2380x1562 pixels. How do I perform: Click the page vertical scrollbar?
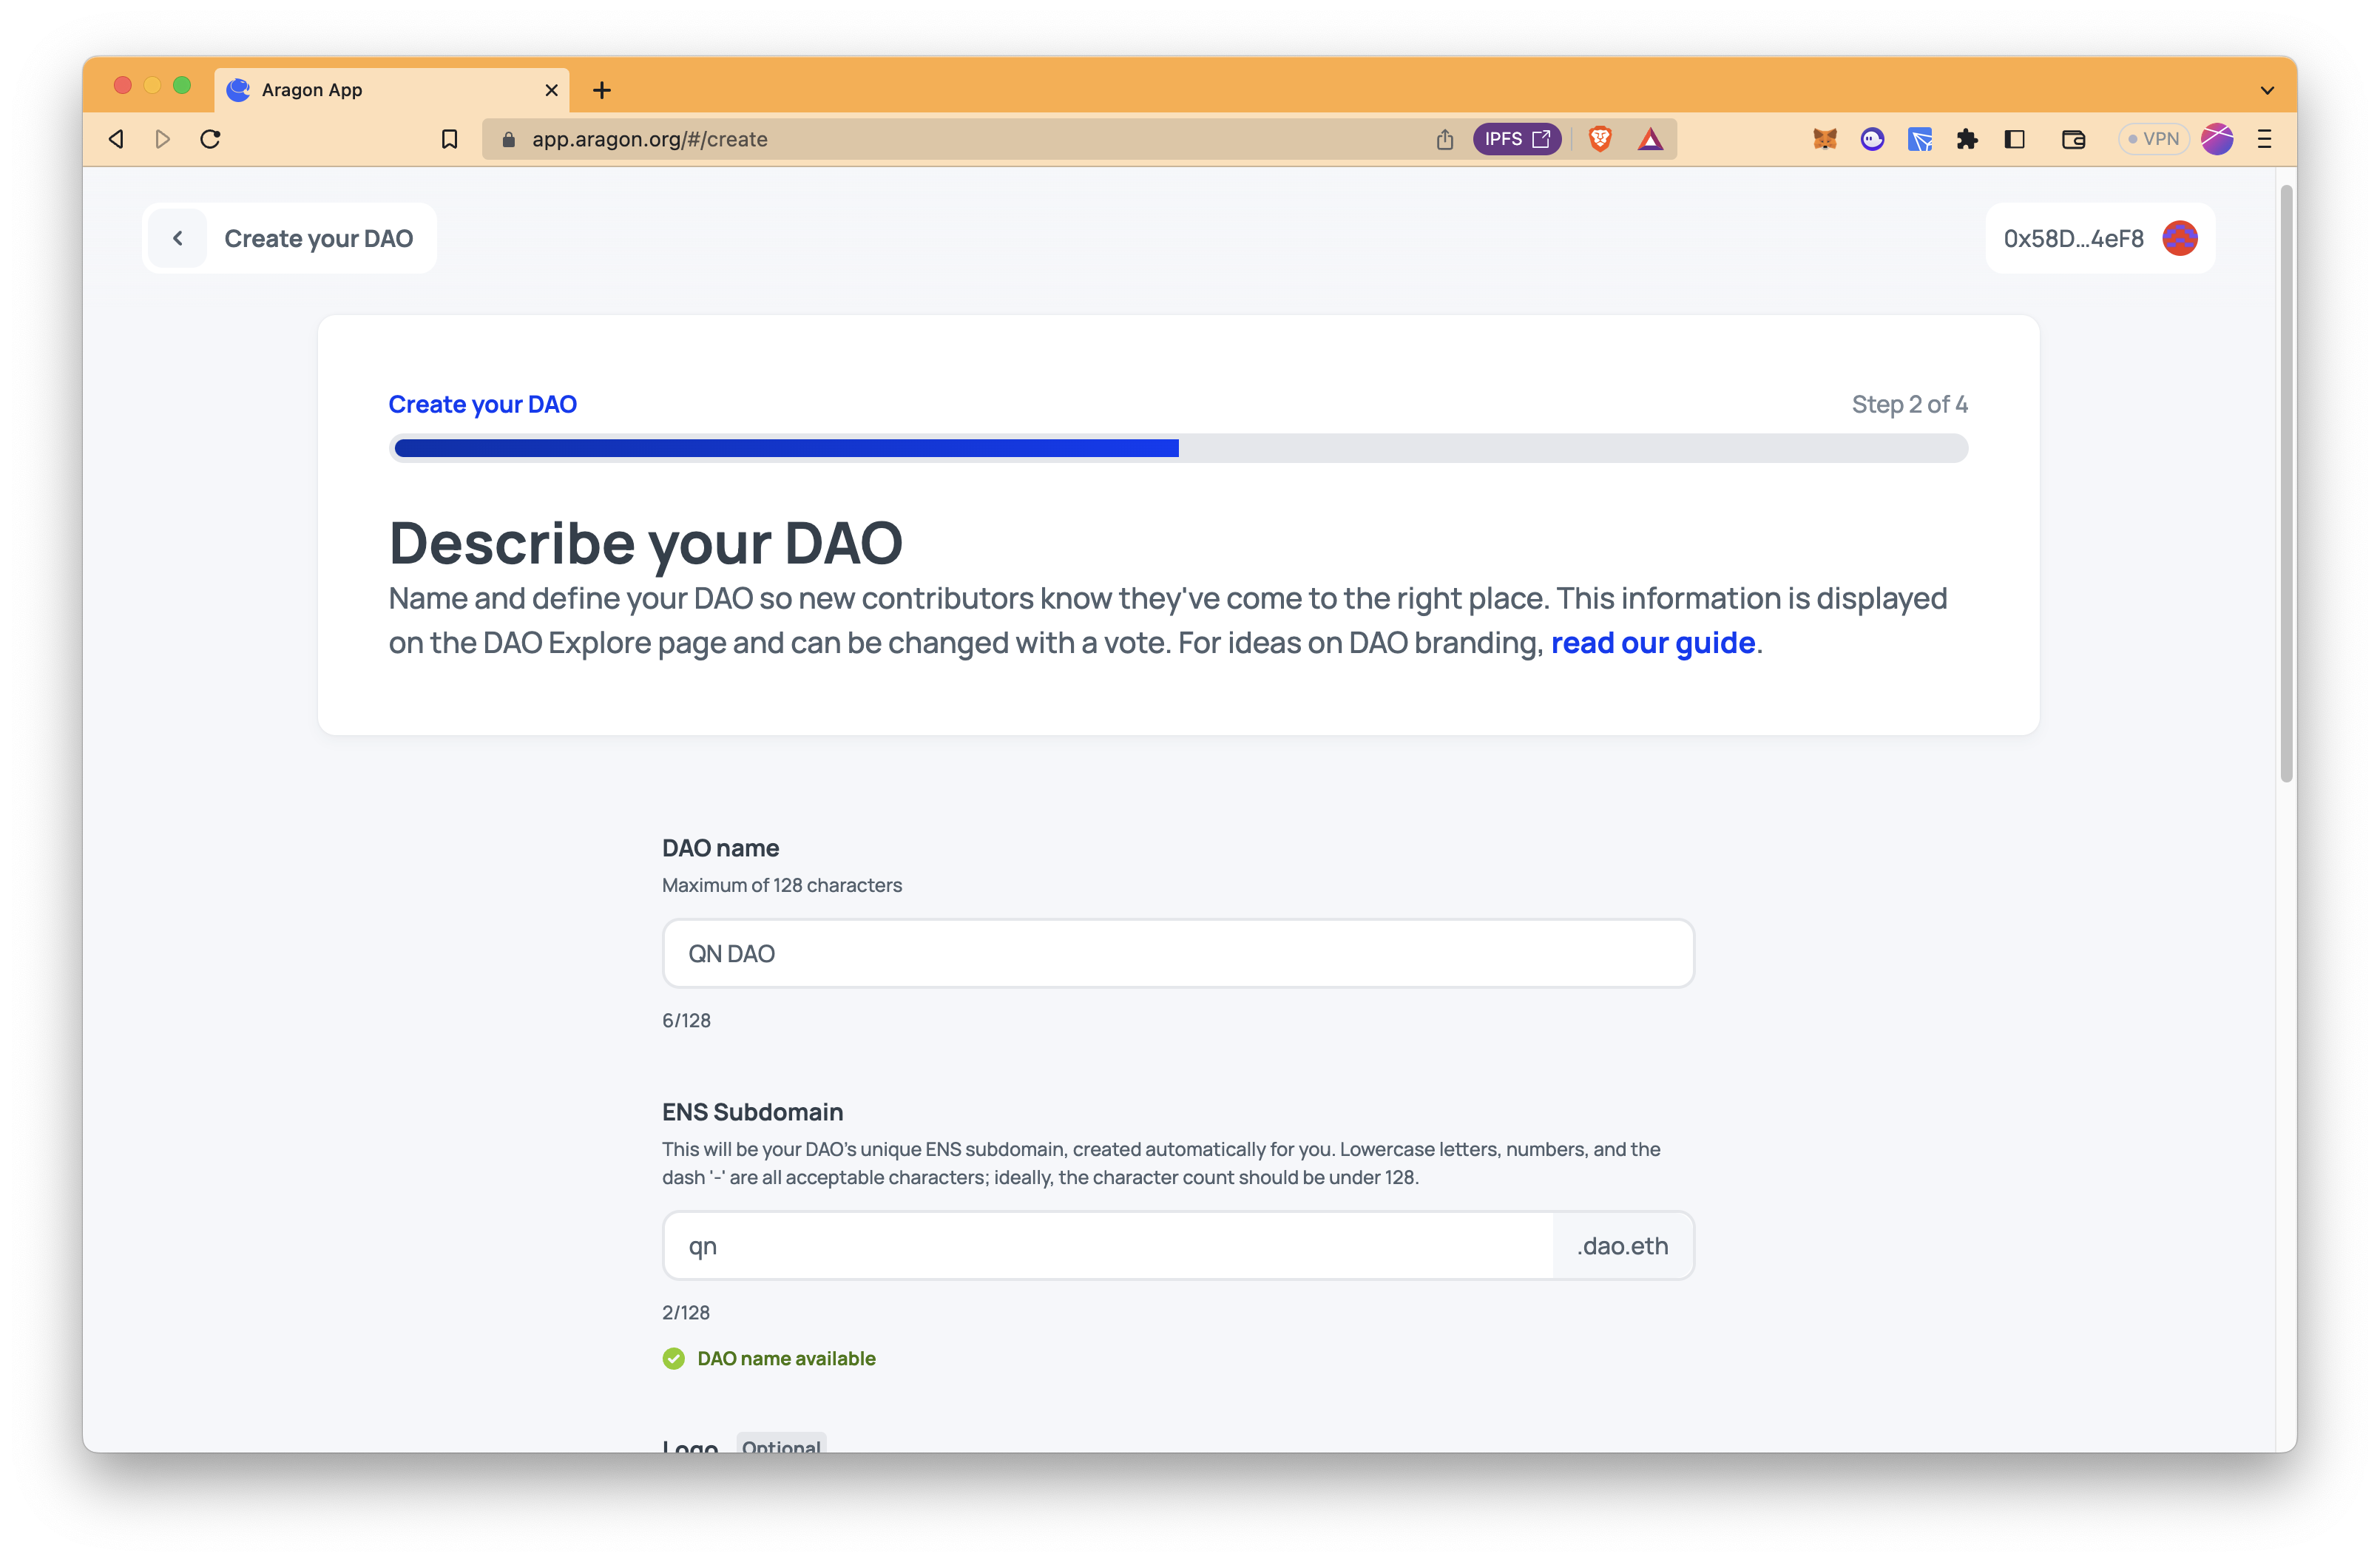click(2285, 483)
